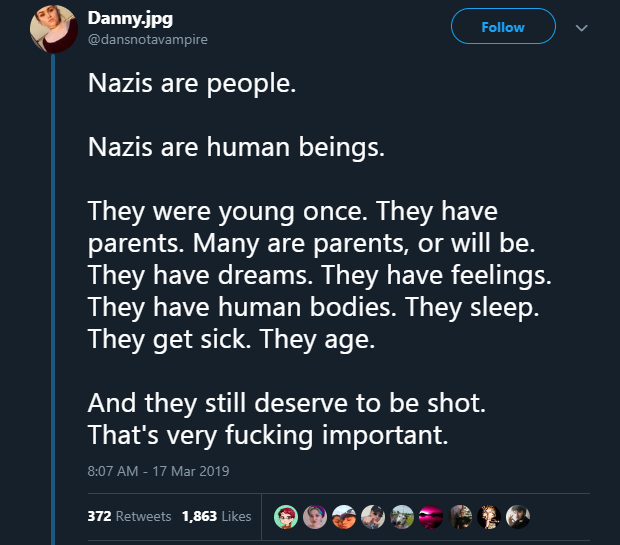The height and width of the screenshot is (545, 620).
Task: Open the Danny.jpg display name link
Action: click(129, 18)
